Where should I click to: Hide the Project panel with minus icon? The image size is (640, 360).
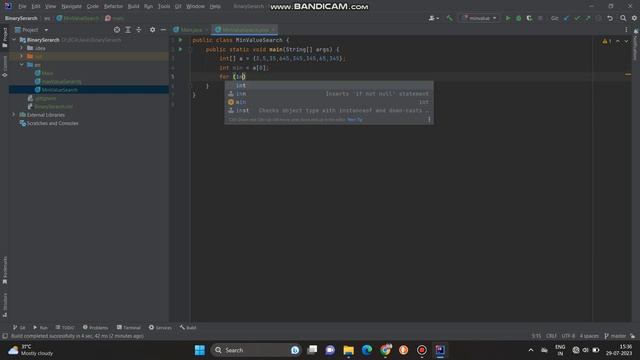coord(163,30)
